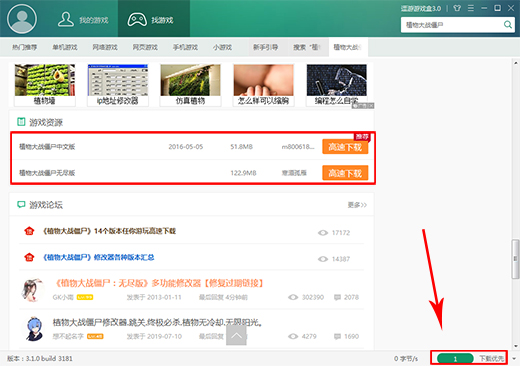Open the skin shirt icon
The image size is (520, 366).
(x=457, y=8)
